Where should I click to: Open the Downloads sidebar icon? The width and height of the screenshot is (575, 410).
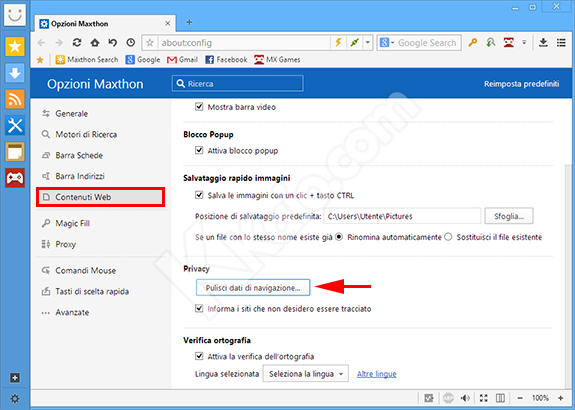(15, 73)
